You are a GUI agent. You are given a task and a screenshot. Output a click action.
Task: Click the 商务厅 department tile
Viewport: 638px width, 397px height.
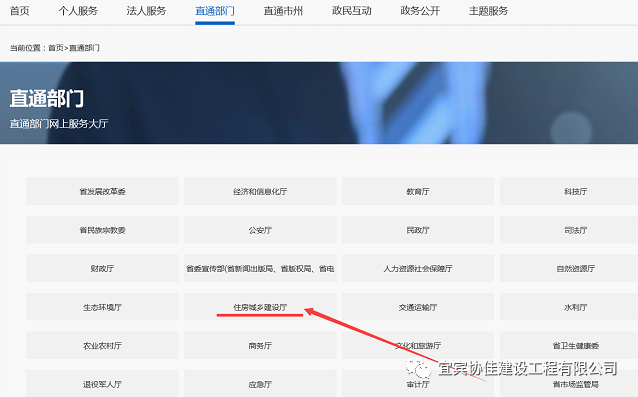(260, 345)
